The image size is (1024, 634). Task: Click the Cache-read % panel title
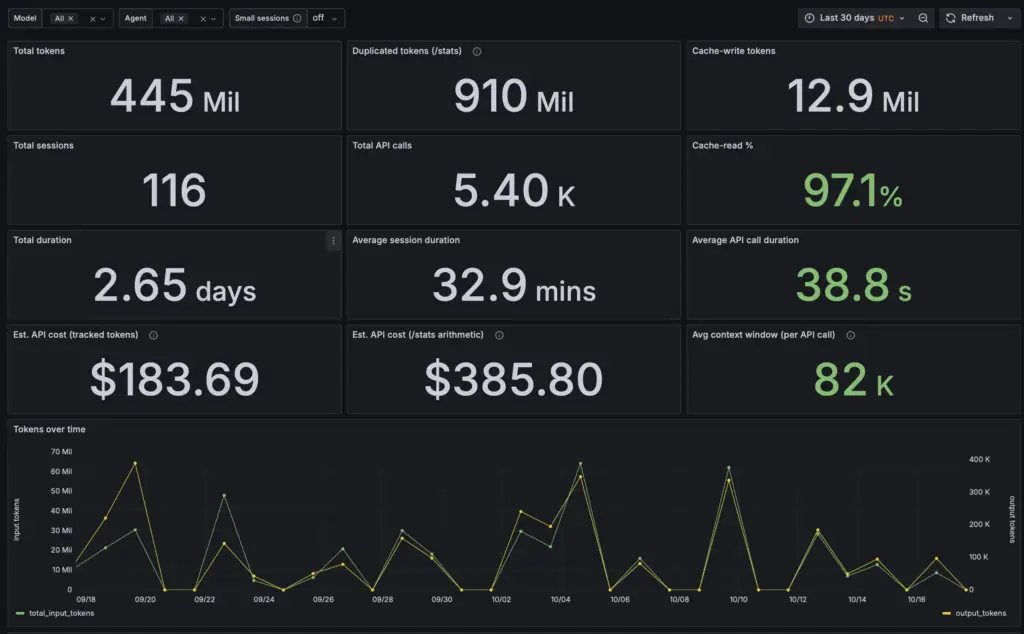(722, 146)
